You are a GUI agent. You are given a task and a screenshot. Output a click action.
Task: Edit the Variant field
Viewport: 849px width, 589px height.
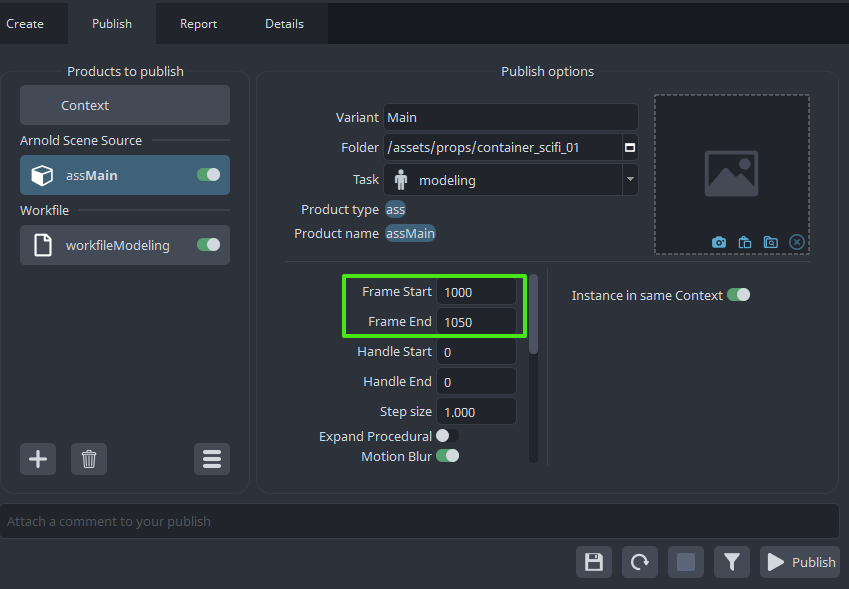click(x=511, y=117)
